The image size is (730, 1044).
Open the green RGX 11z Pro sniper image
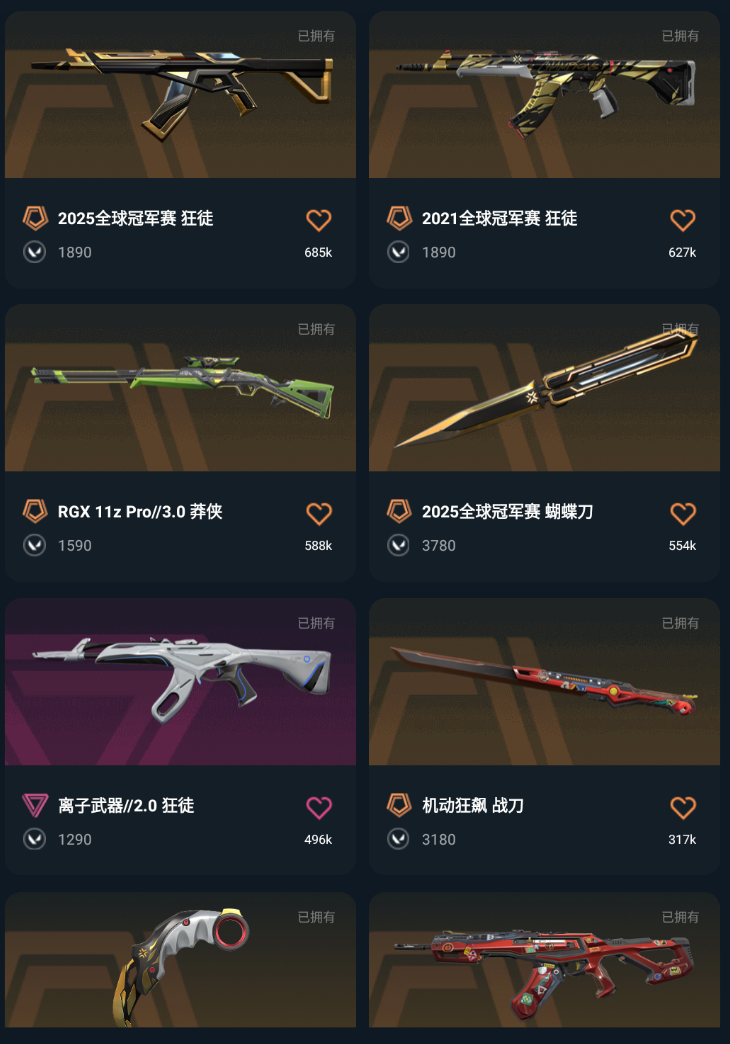(181, 388)
